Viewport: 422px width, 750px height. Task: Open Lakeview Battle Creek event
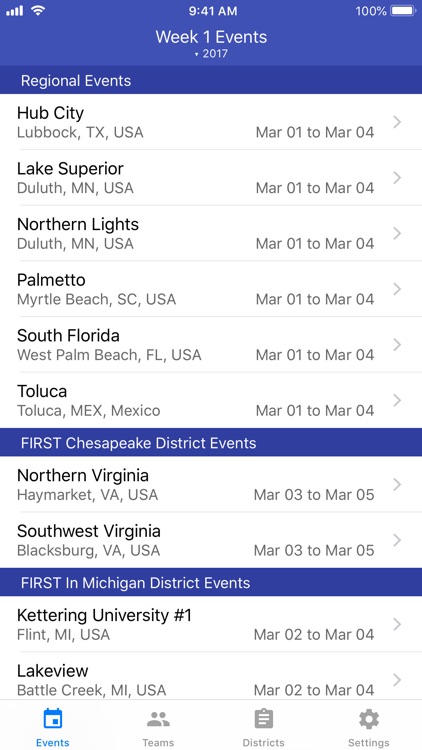[211, 680]
